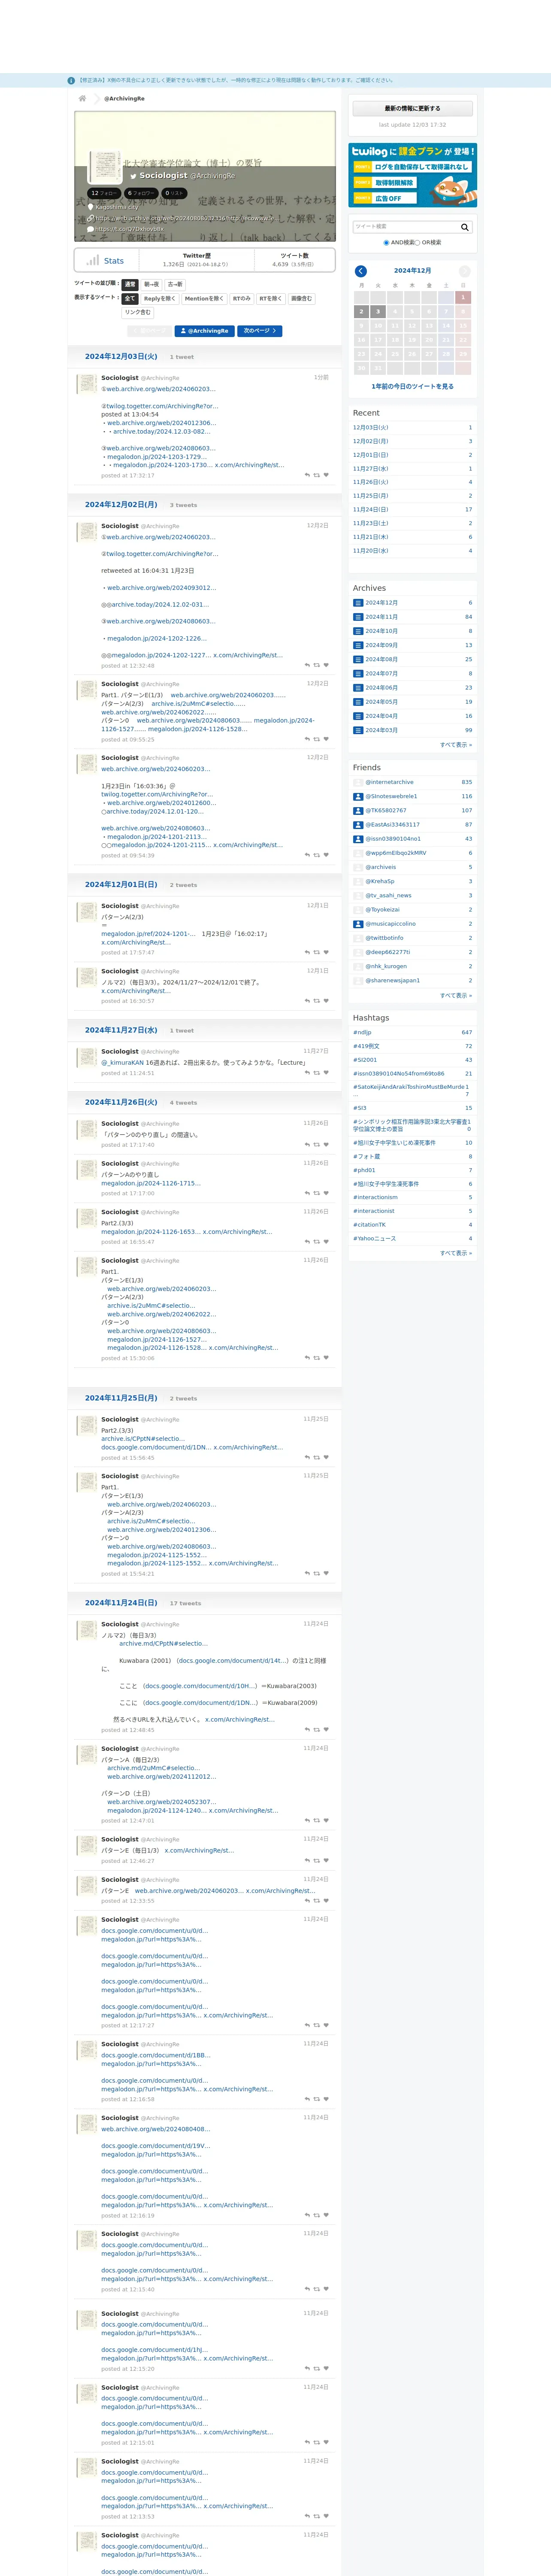Click list icon beside 2024年10月 archive

(x=358, y=631)
